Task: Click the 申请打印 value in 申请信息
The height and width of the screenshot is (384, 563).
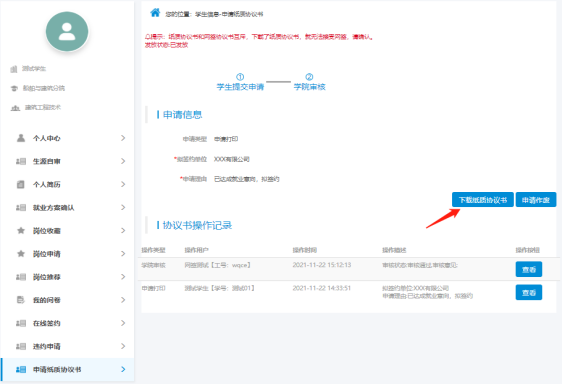Action: [x=226, y=139]
